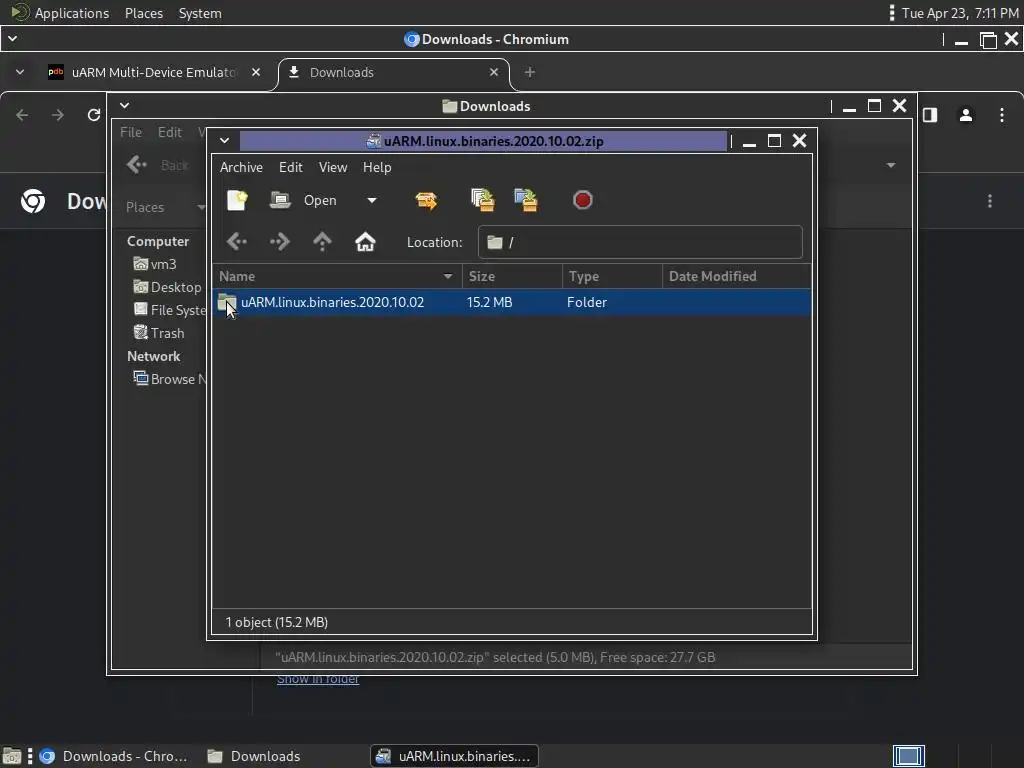Add a folder to the archive icon

pos(526,200)
